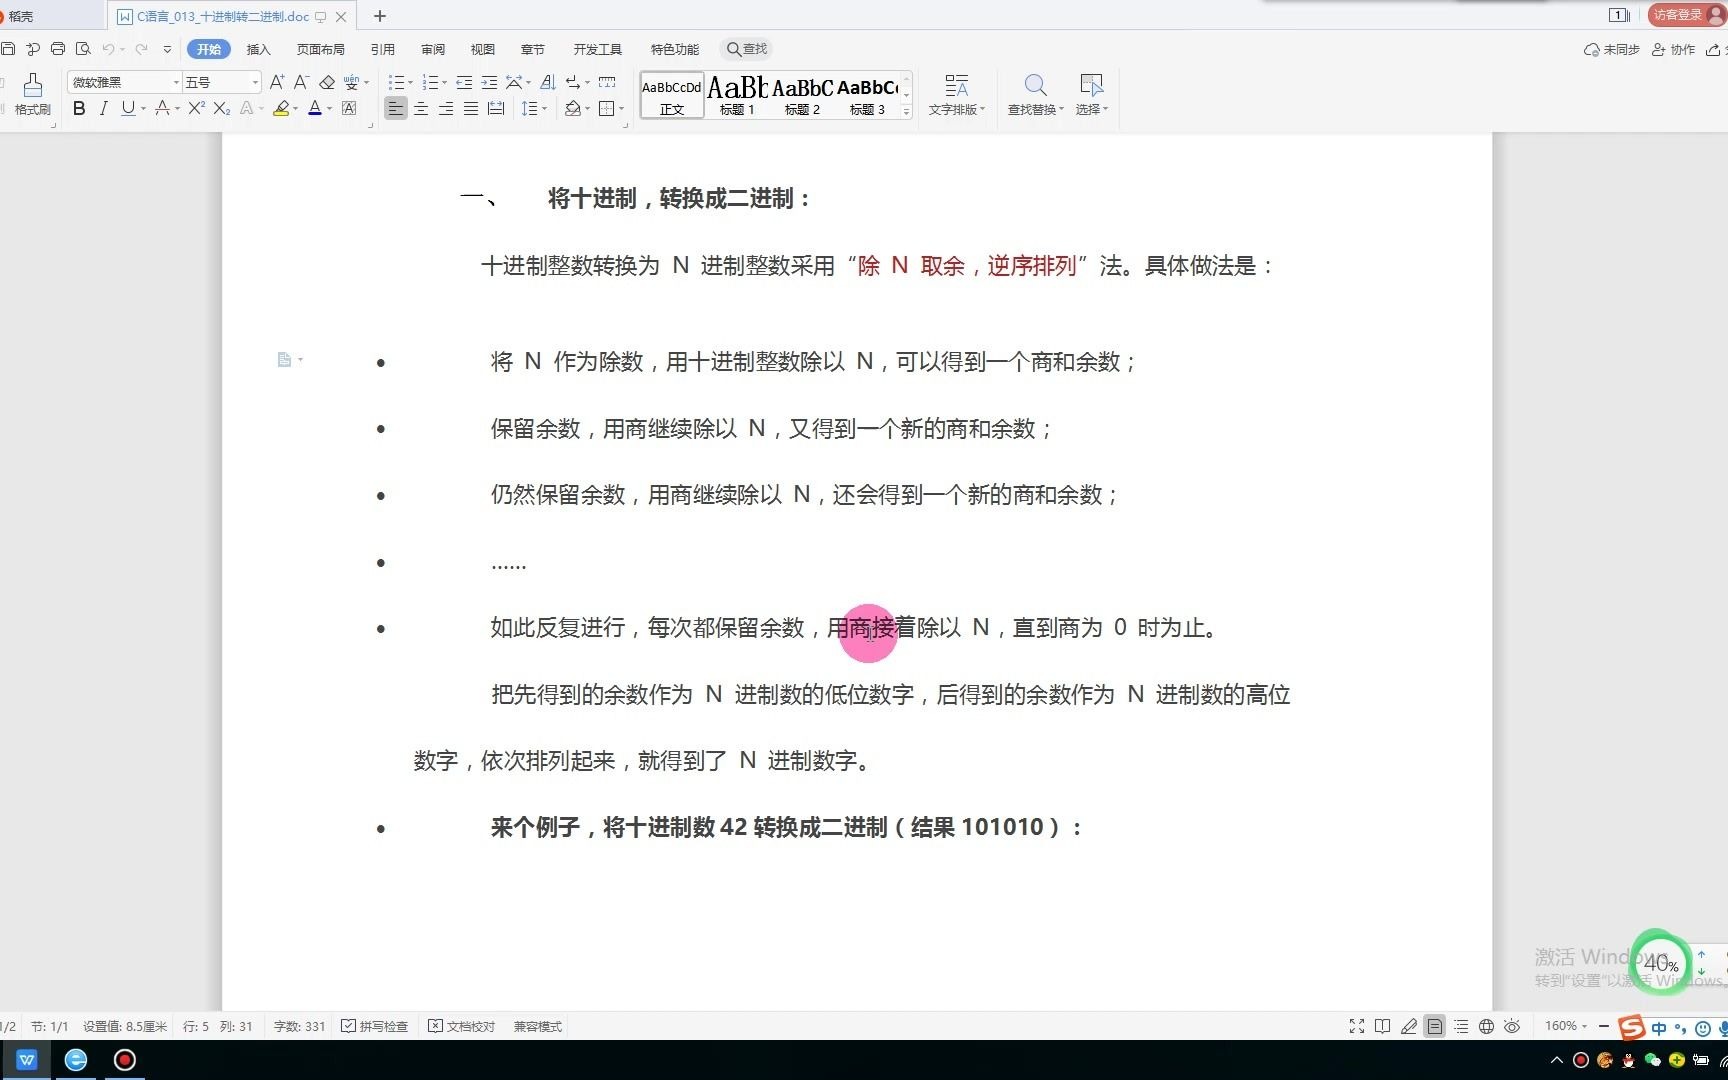Click distributed alignment icon

pyautogui.click(x=496, y=108)
